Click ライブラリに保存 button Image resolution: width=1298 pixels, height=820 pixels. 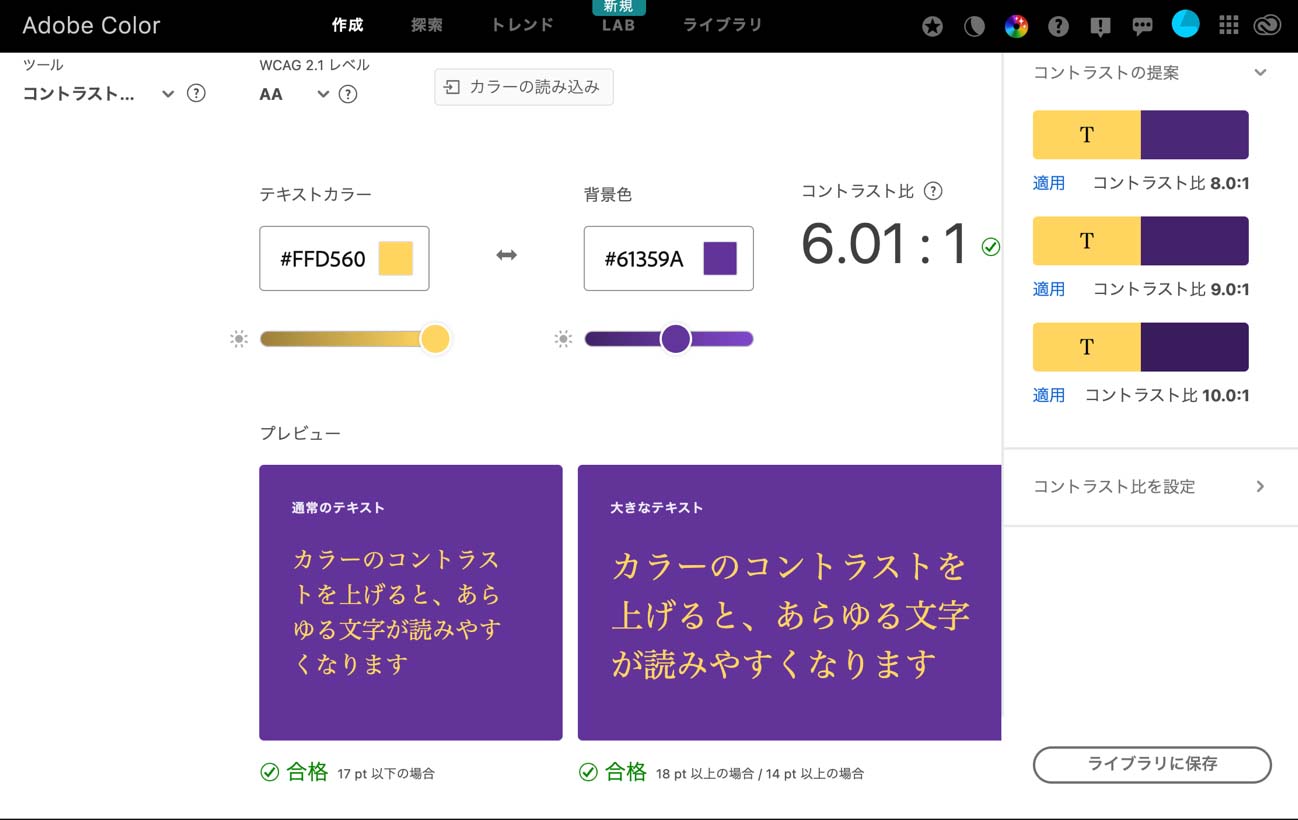tap(1152, 764)
